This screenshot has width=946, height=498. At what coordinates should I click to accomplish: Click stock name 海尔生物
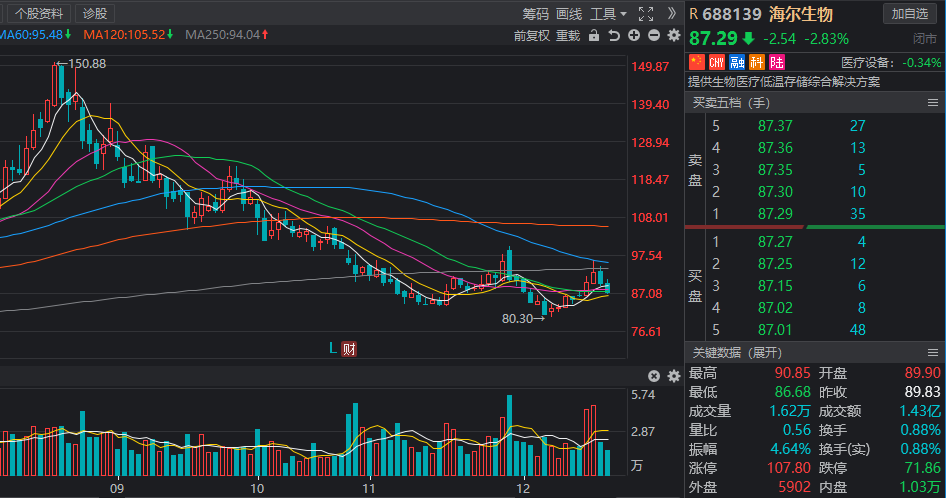801,14
